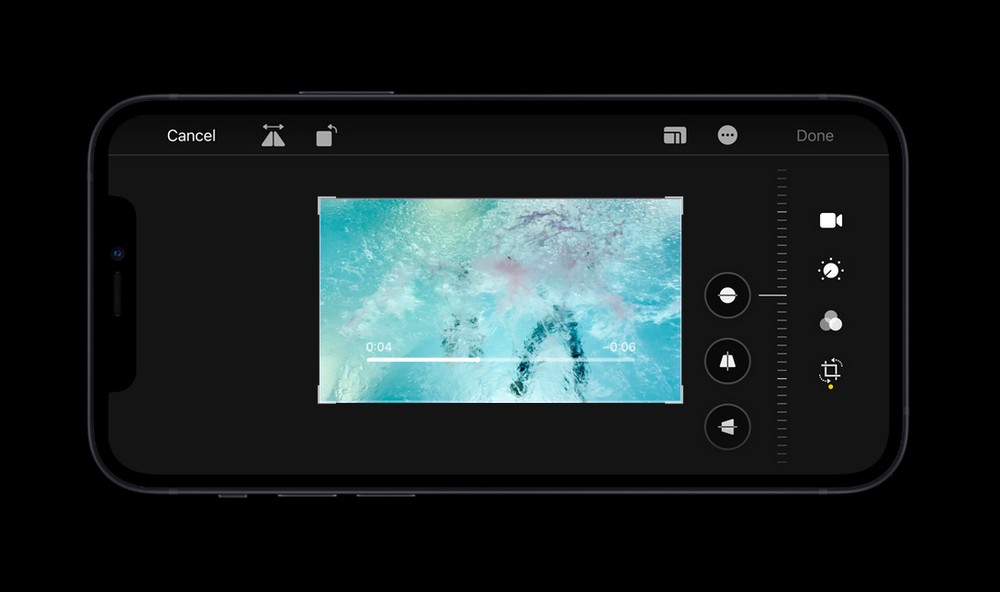Select the Crop and rotate tab
Screen dimensions: 1000x592
coord(830,371)
